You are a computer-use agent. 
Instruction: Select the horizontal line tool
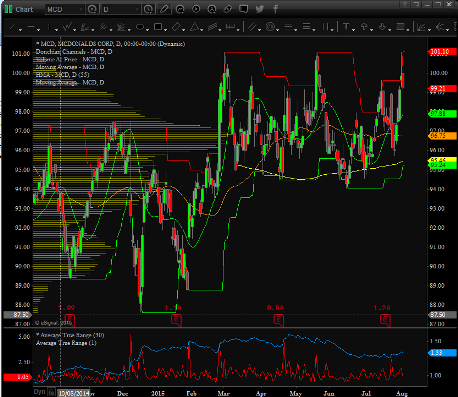point(31,27)
